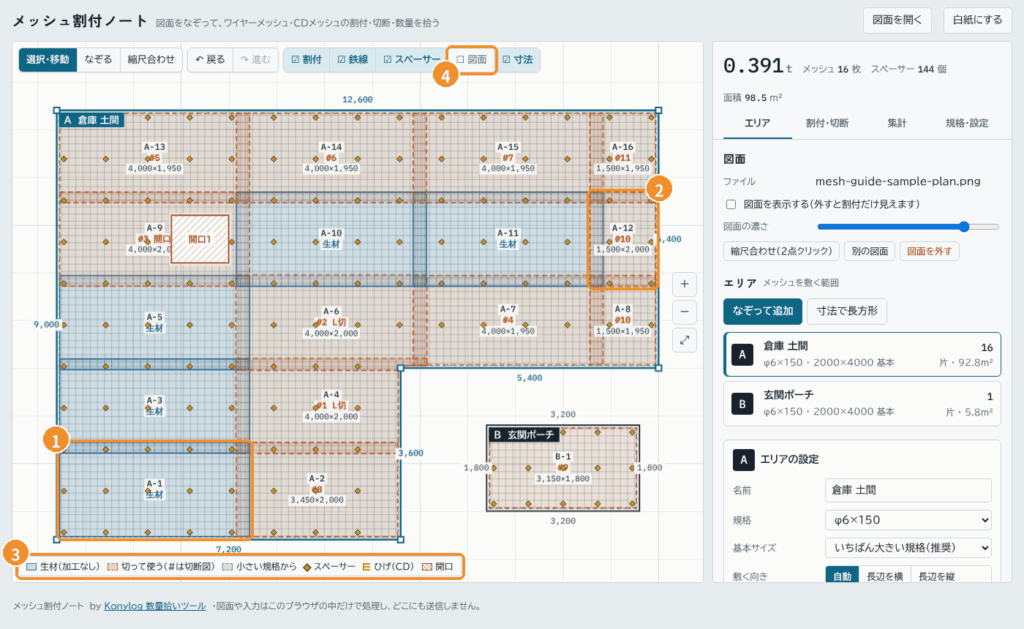
Task: Open the 規格・設定 tab
Action: coord(967,123)
